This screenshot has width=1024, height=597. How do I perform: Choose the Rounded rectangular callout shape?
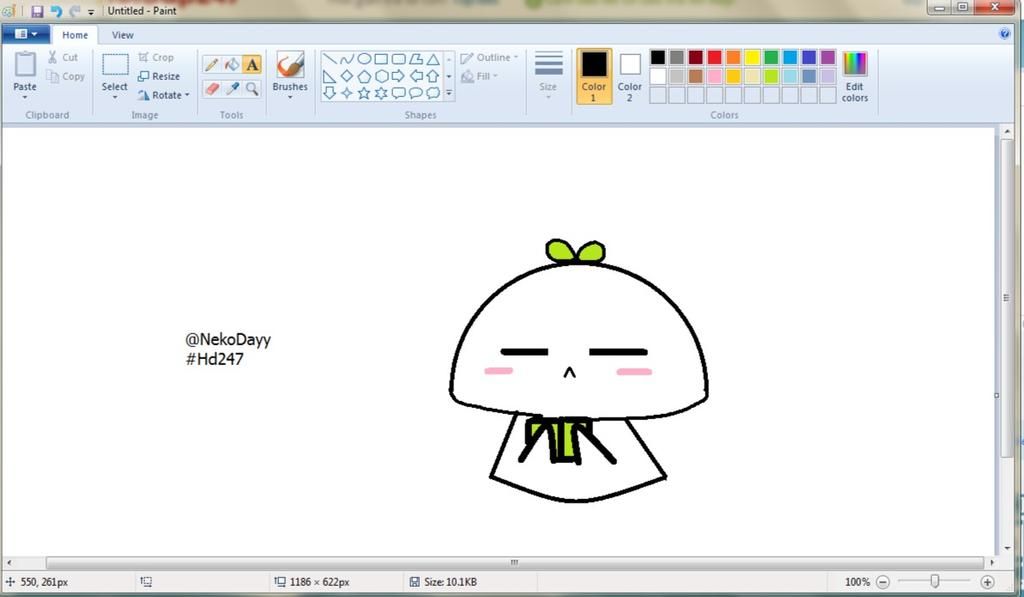tap(398, 93)
